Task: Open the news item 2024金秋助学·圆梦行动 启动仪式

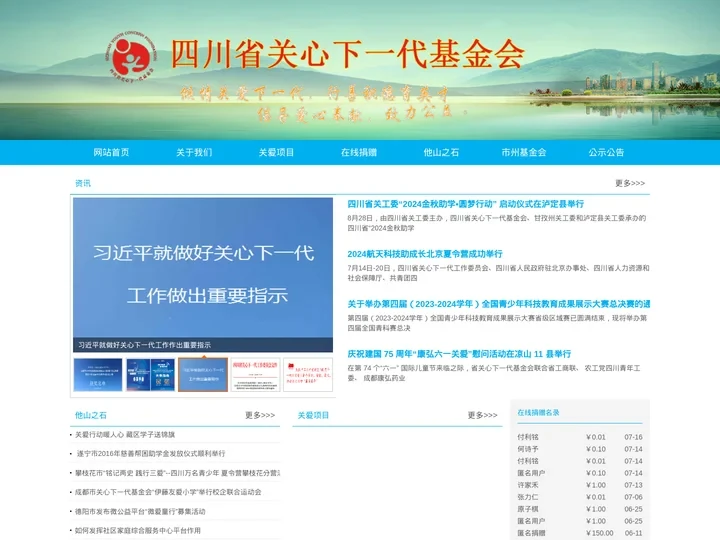Action: coord(466,204)
